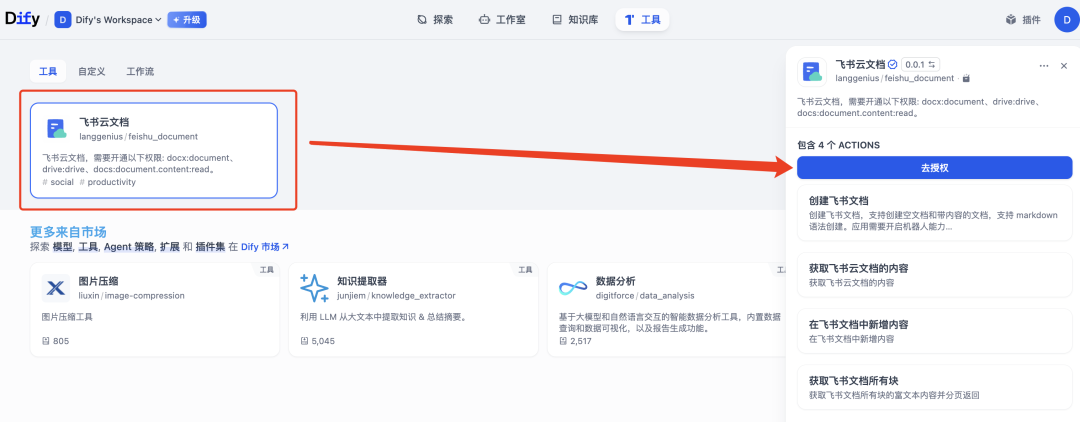Close the 飞书云文档 detail panel
1080x422 pixels.
[x=1063, y=65]
